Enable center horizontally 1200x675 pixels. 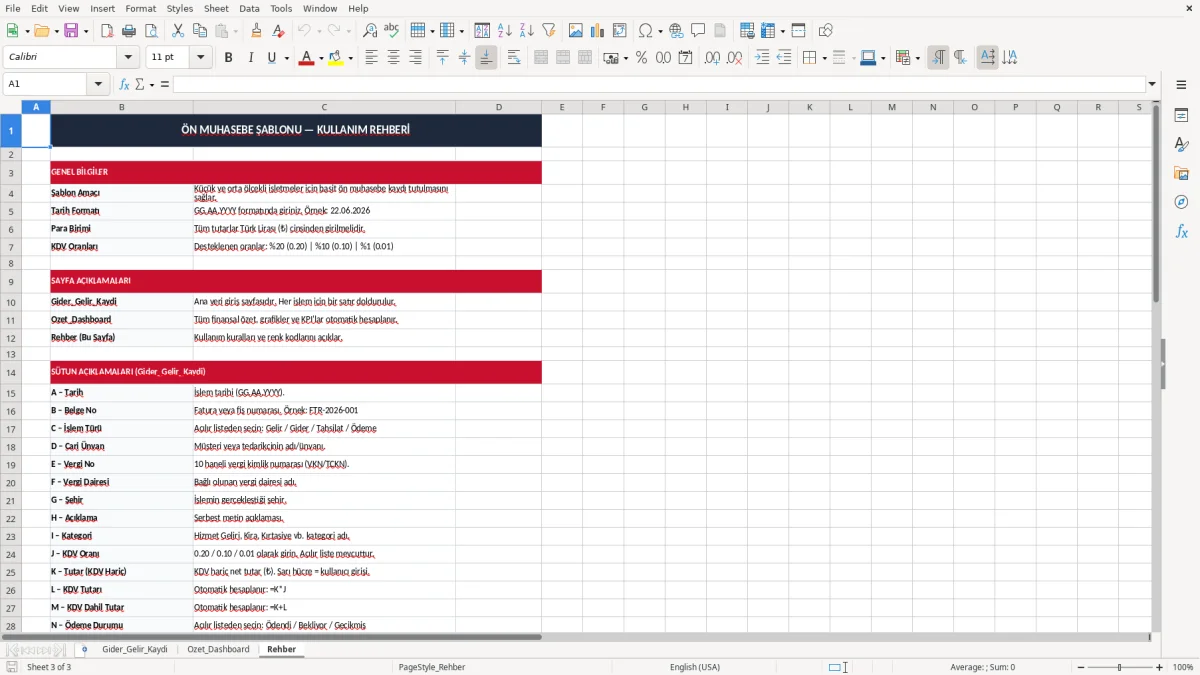pyautogui.click(x=394, y=58)
